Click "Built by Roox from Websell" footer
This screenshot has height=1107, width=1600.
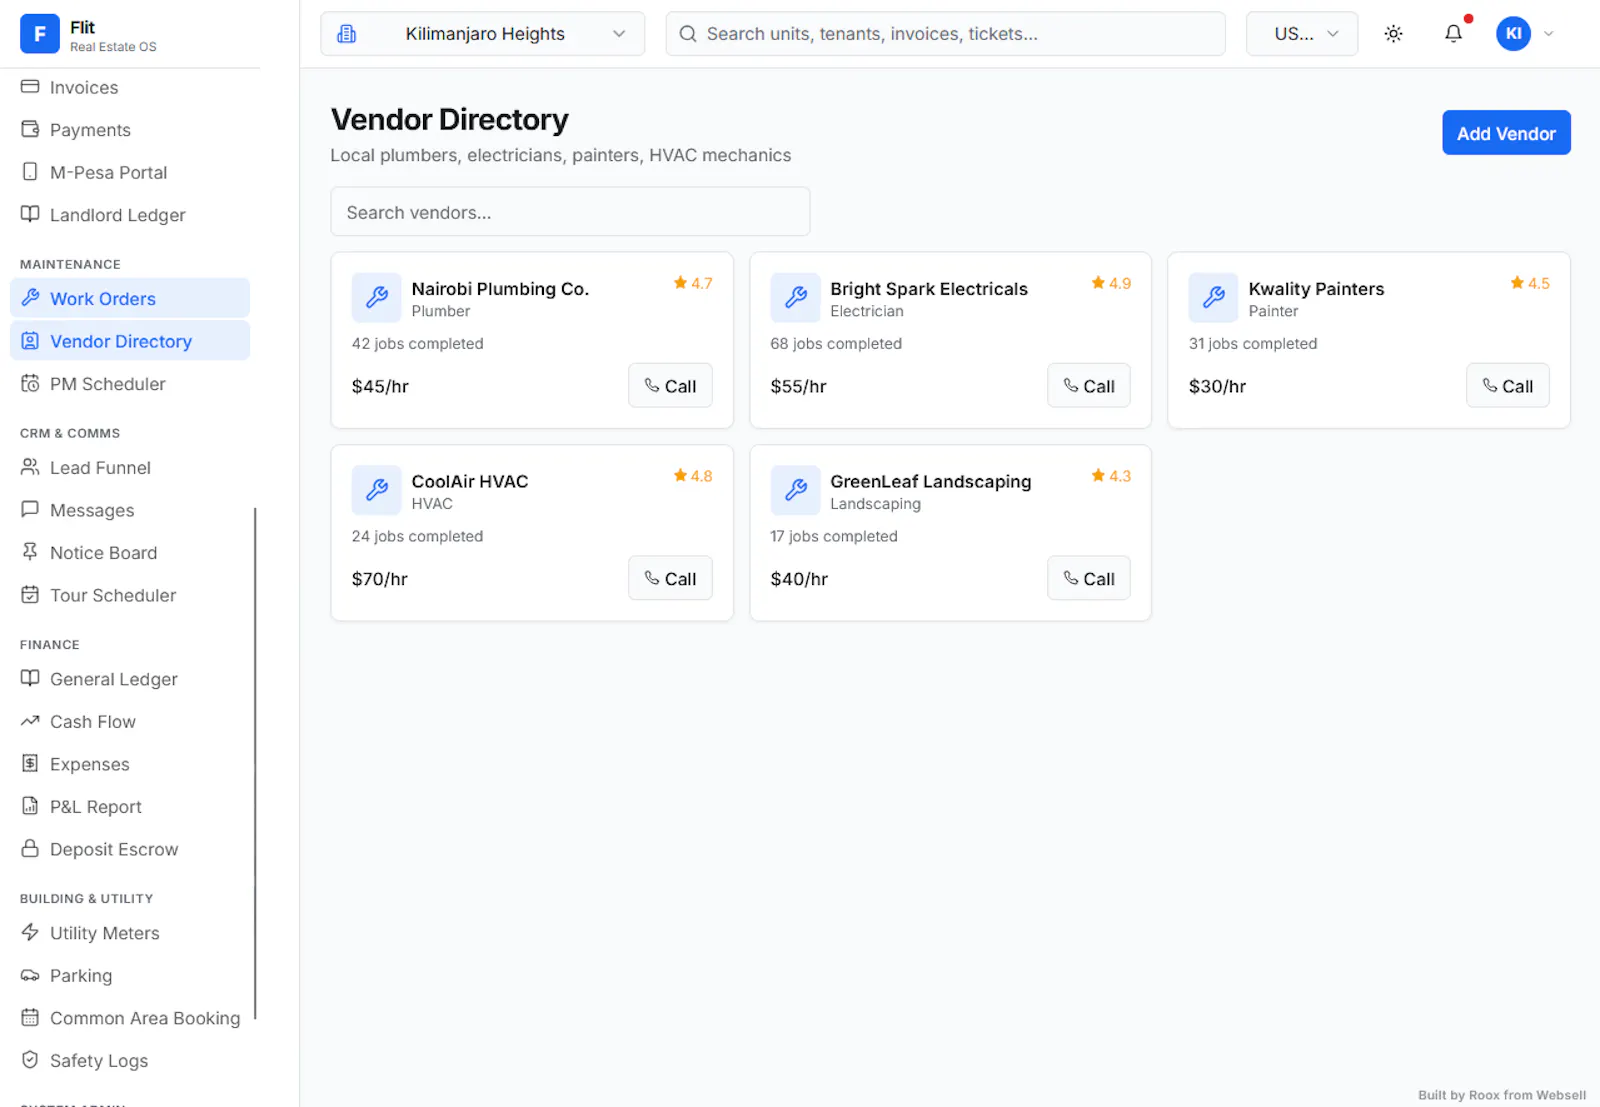point(1501,1095)
